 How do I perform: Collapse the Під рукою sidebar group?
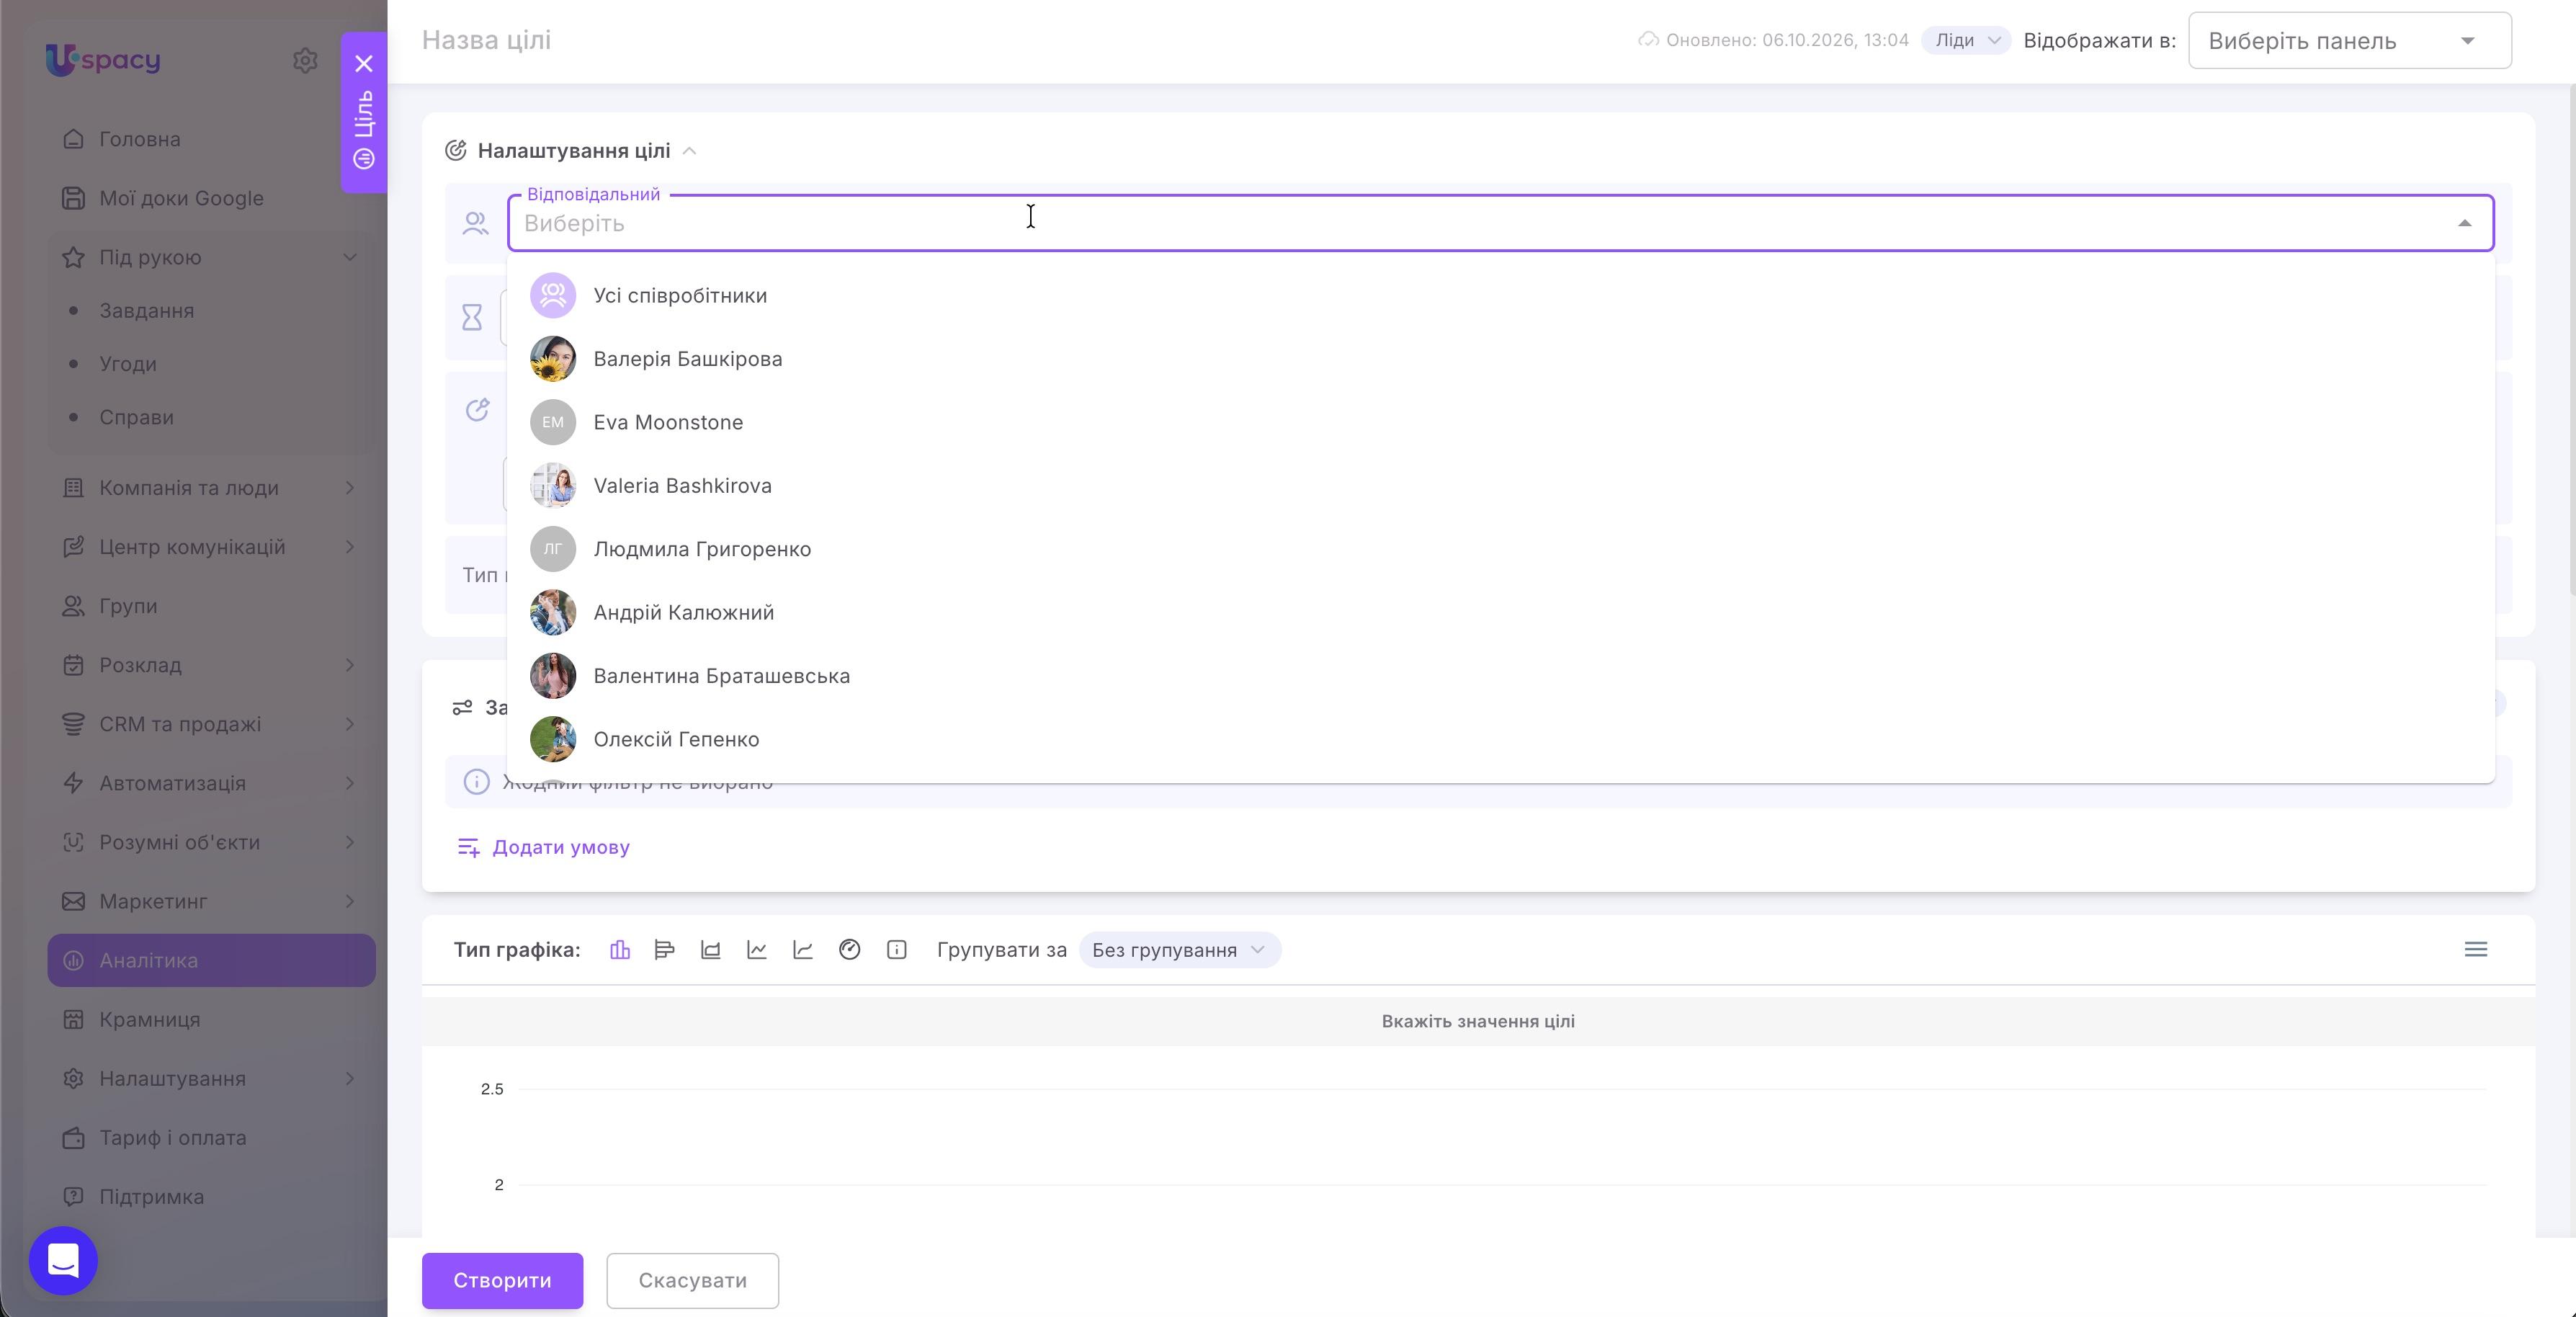(350, 257)
